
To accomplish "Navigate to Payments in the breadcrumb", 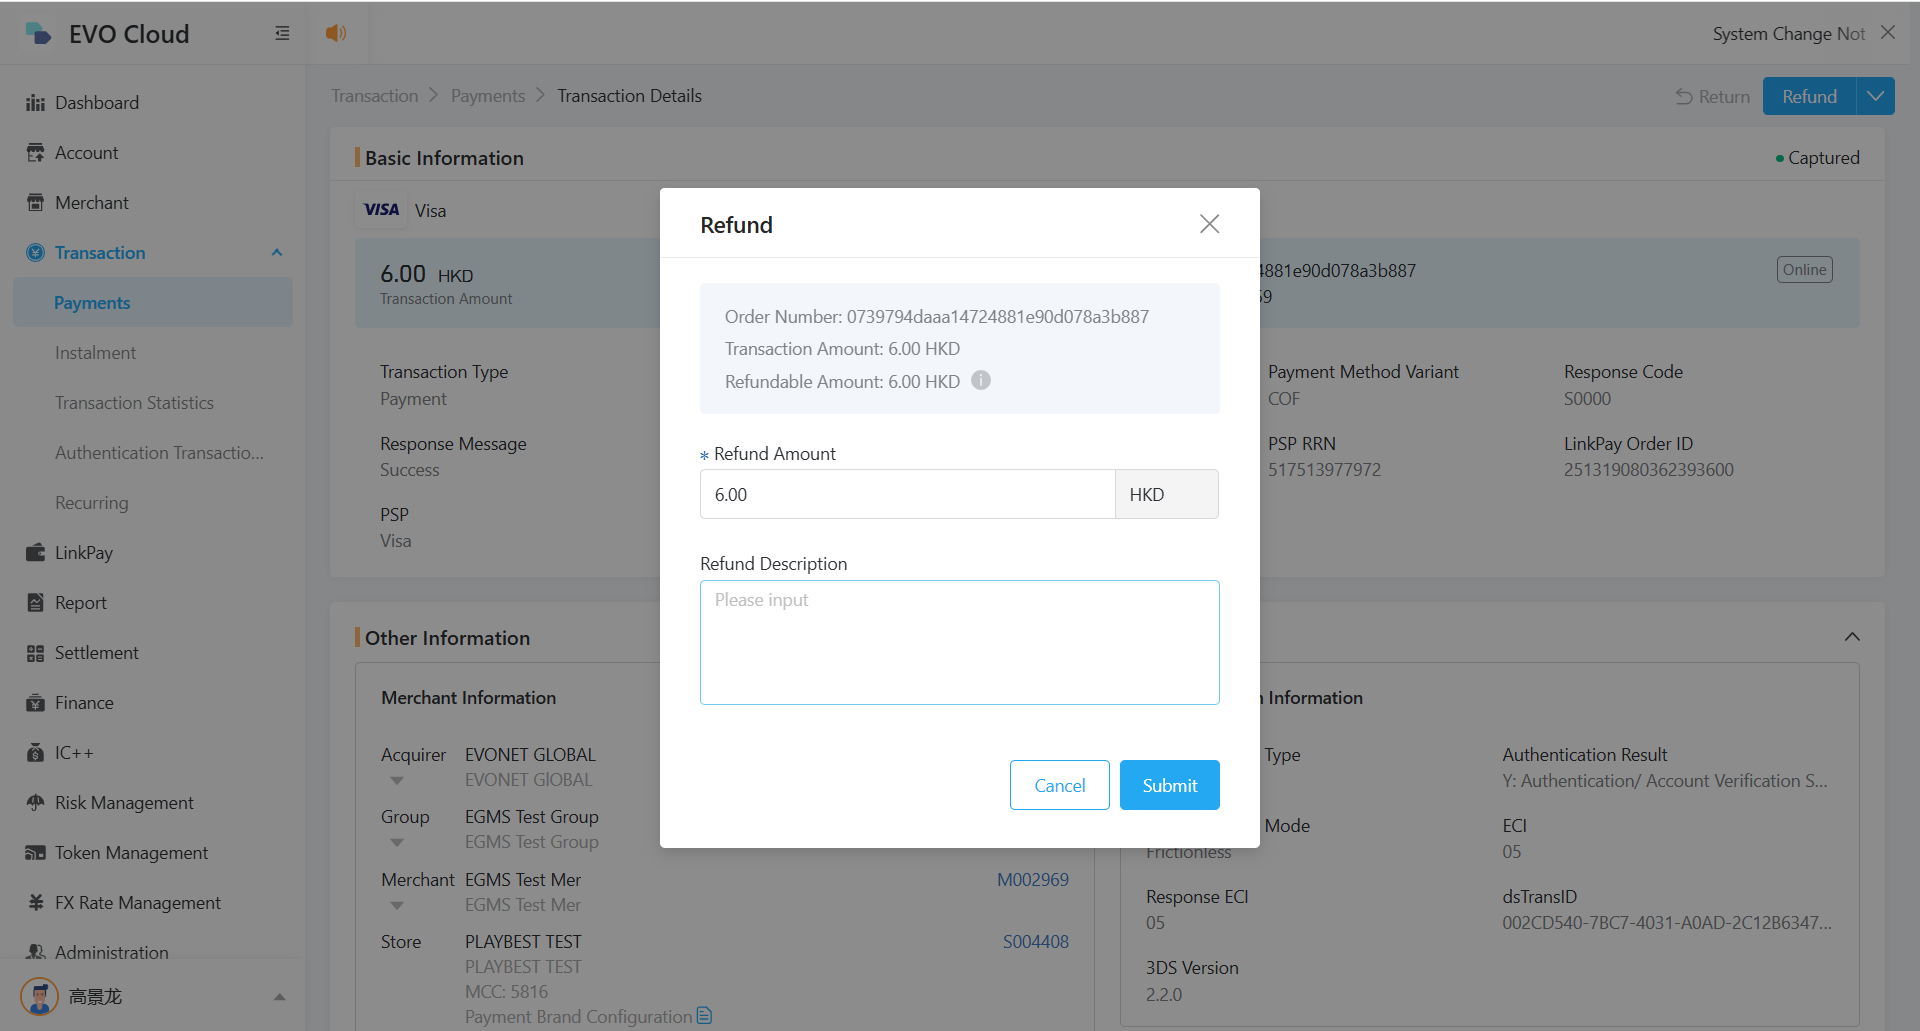I will coord(487,96).
